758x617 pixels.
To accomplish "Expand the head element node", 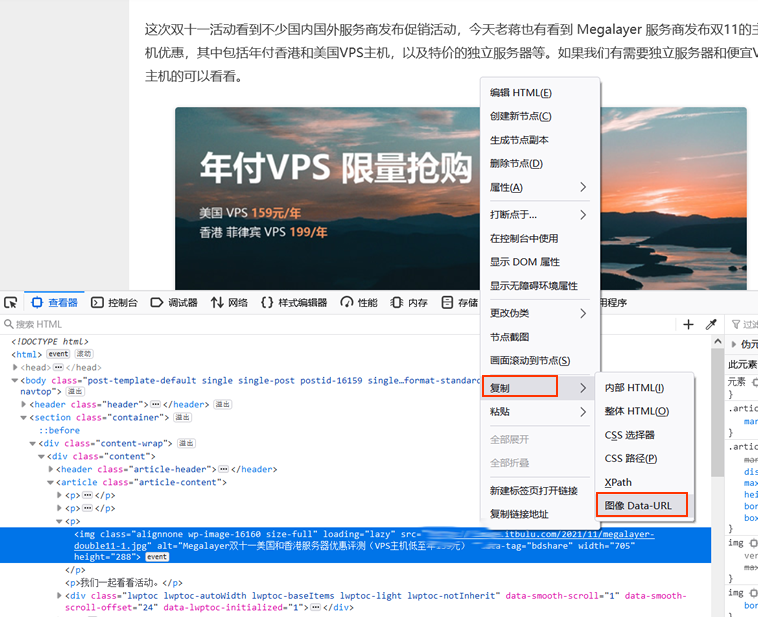I will [15, 367].
